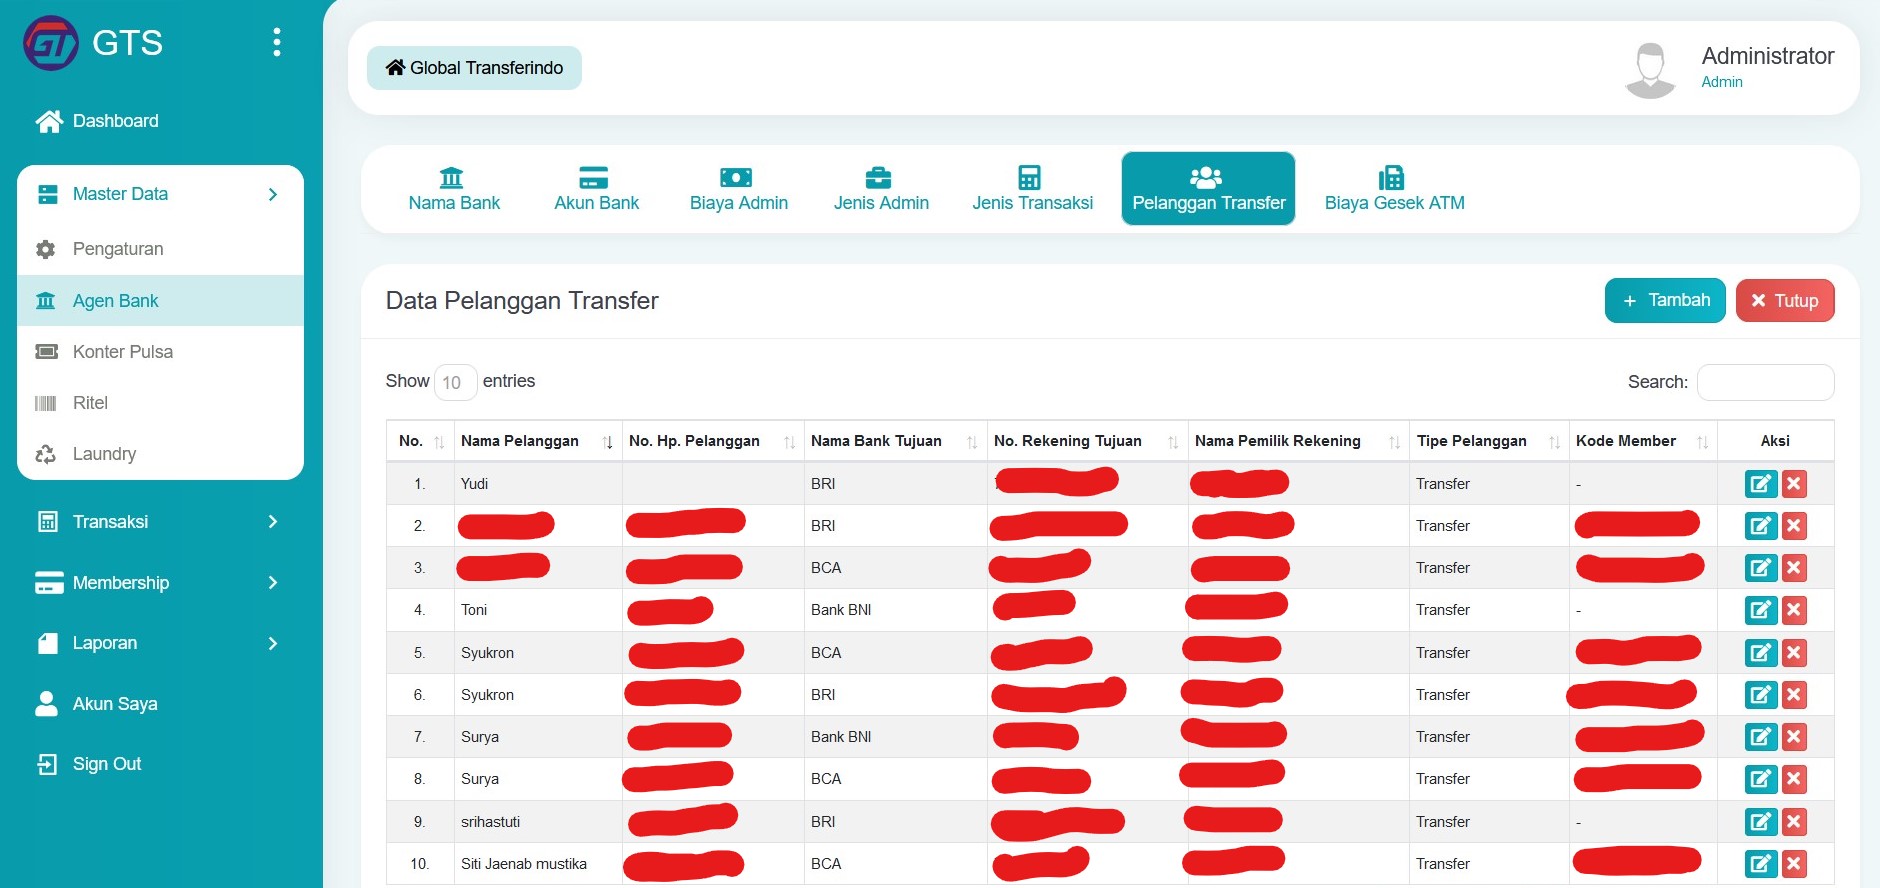Edit row 4 Toni
The height and width of the screenshot is (888, 1880).
1761,610
